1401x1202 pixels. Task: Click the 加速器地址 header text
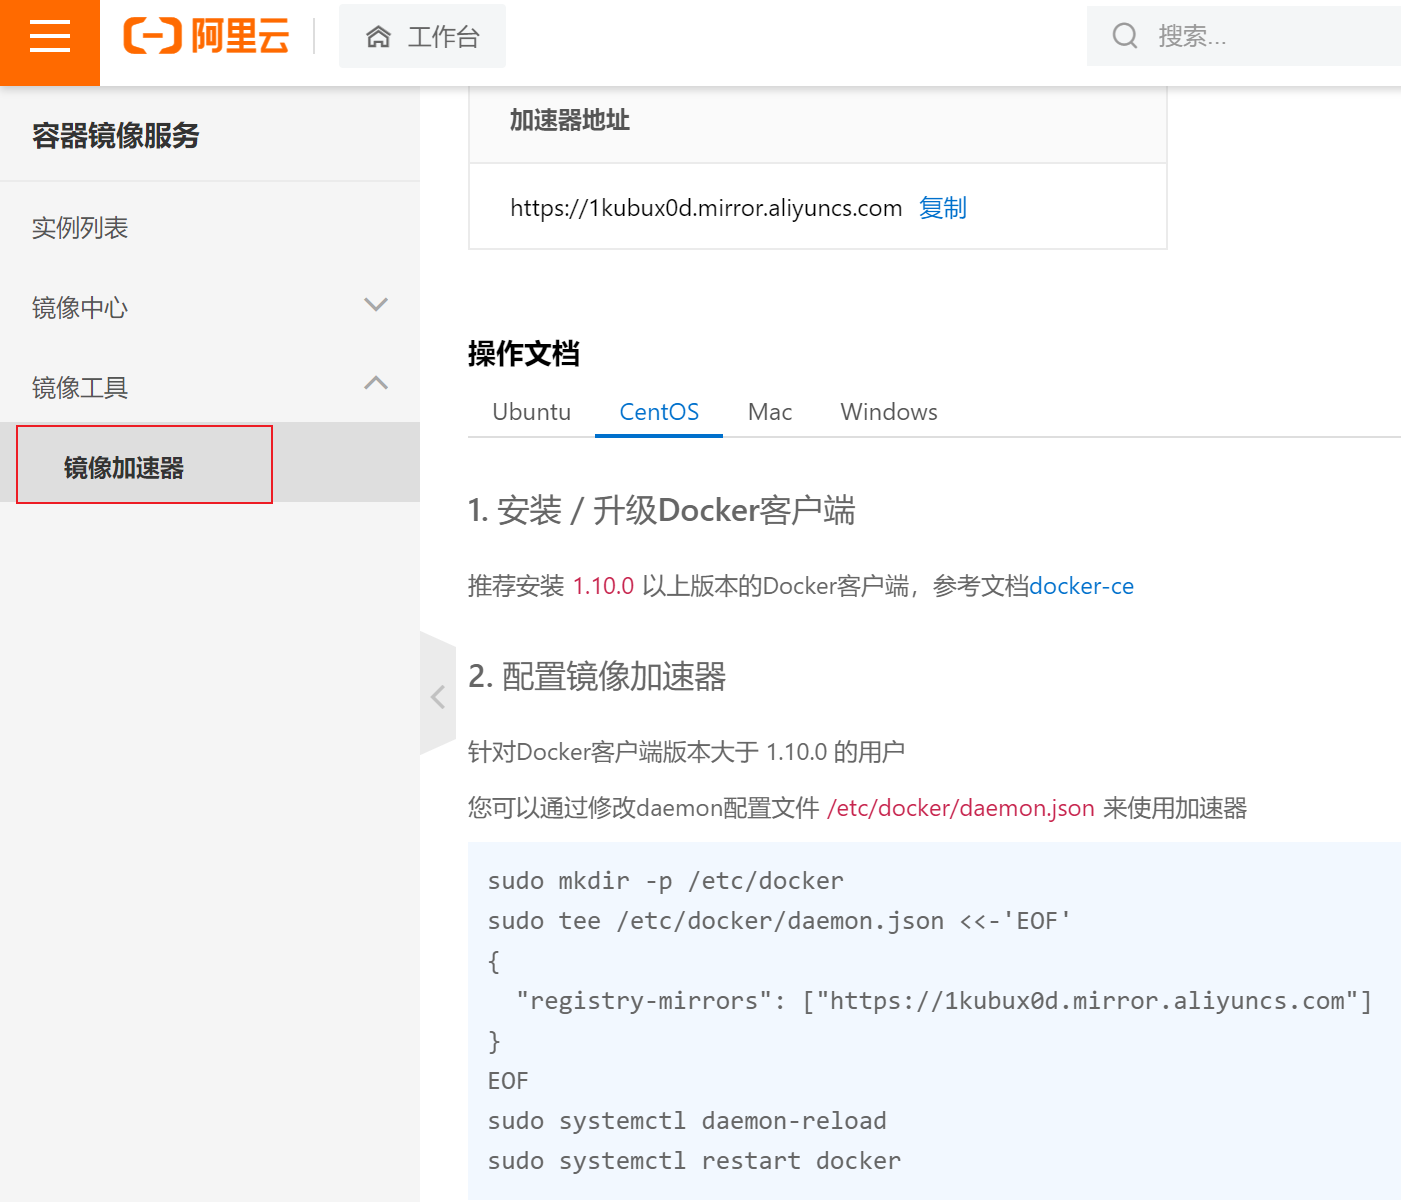point(570,120)
